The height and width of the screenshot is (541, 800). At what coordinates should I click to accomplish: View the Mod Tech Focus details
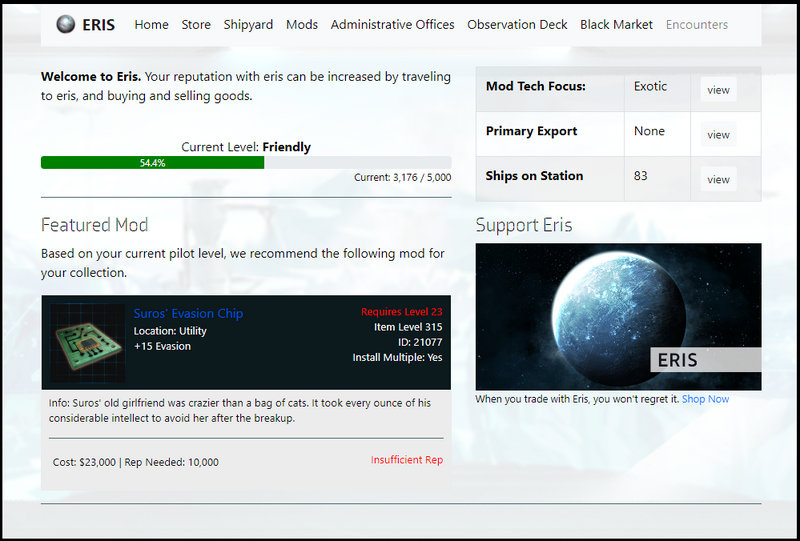[718, 90]
